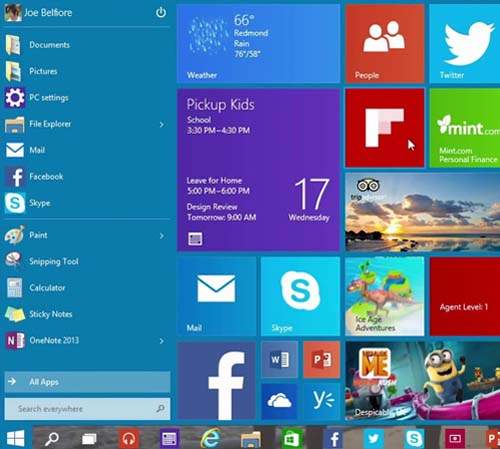Open the People tile

[x=385, y=43]
